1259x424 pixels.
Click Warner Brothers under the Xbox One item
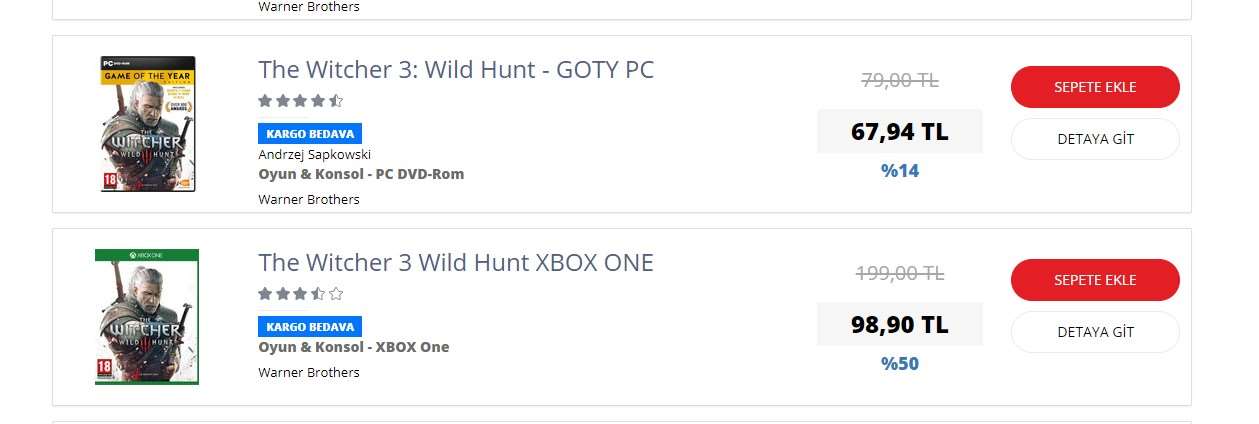pos(309,372)
